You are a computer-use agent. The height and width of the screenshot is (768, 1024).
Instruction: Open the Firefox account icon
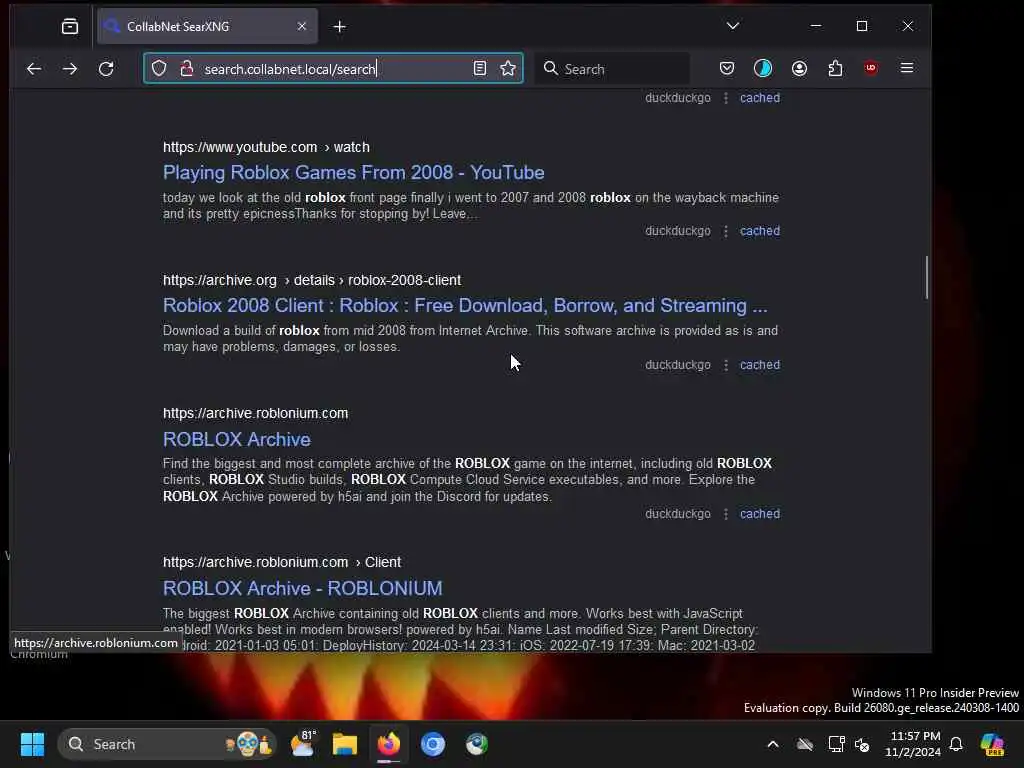click(799, 68)
